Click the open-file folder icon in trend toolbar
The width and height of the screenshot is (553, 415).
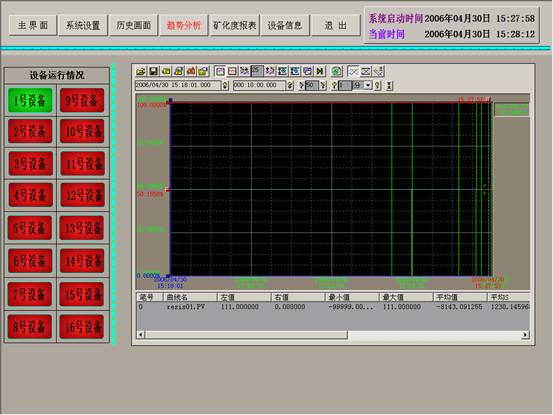tap(141, 71)
